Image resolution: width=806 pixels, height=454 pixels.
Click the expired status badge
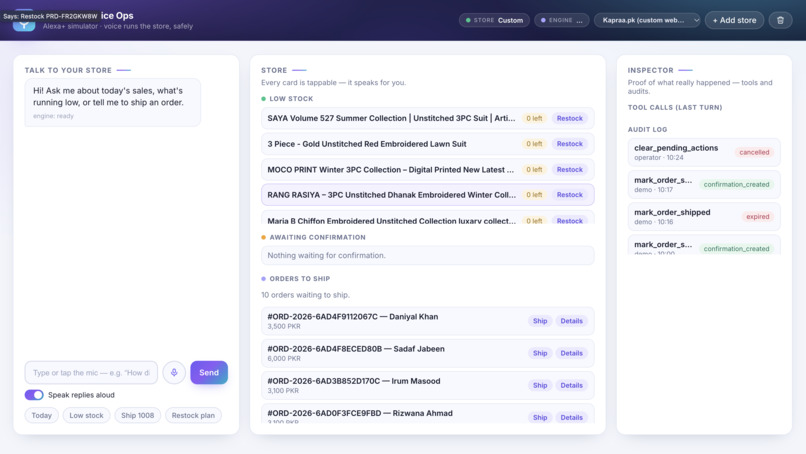click(x=758, y=216)
